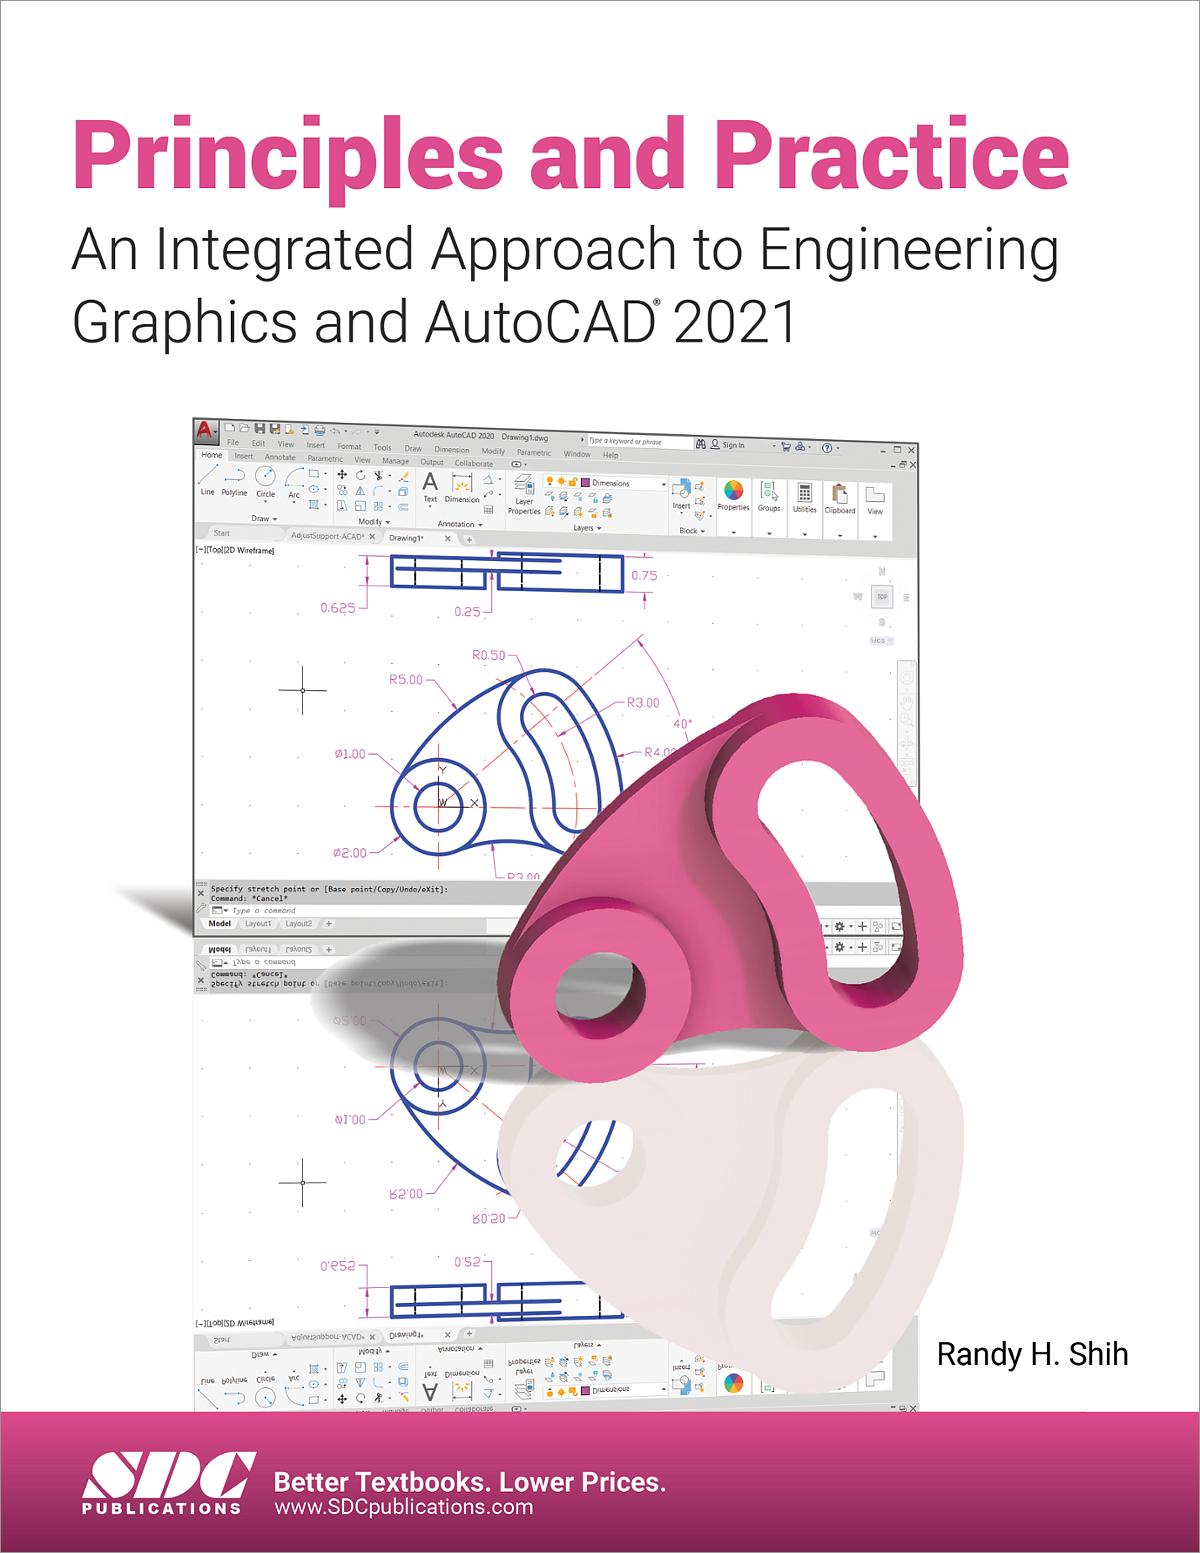
Task: Expand the Dimensions layer dropdown
Action: click(x=663, y=484)
